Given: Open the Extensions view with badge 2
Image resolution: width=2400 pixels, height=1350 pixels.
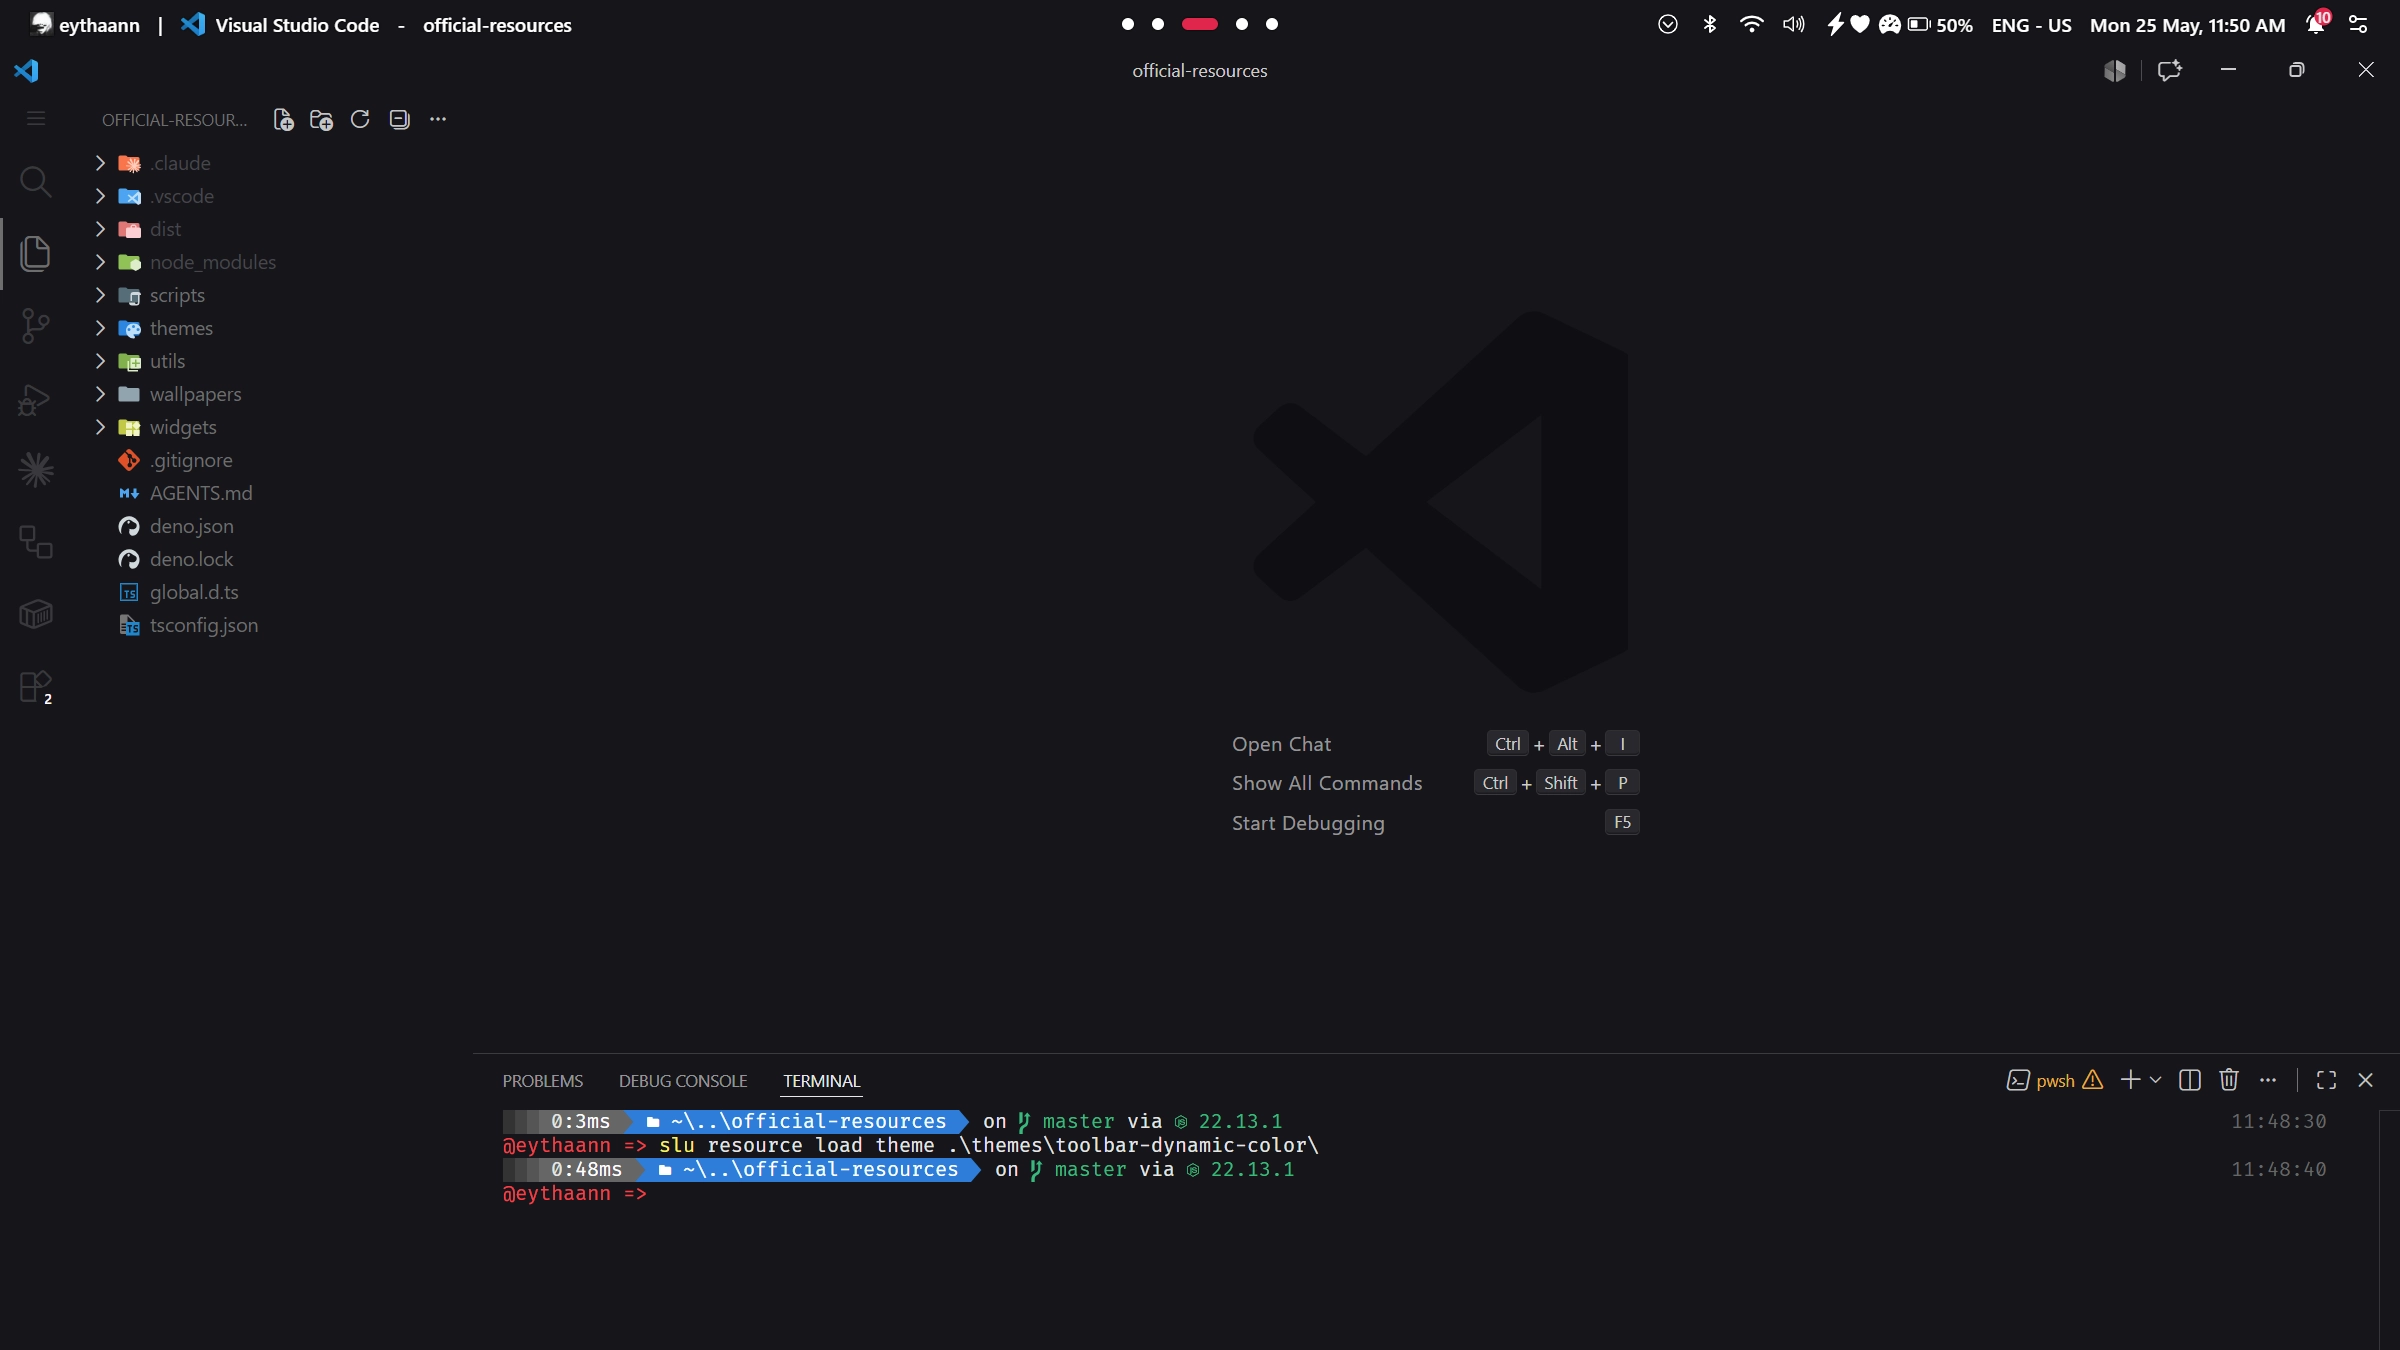Looking at the screenshot, I should coord(35,687).
